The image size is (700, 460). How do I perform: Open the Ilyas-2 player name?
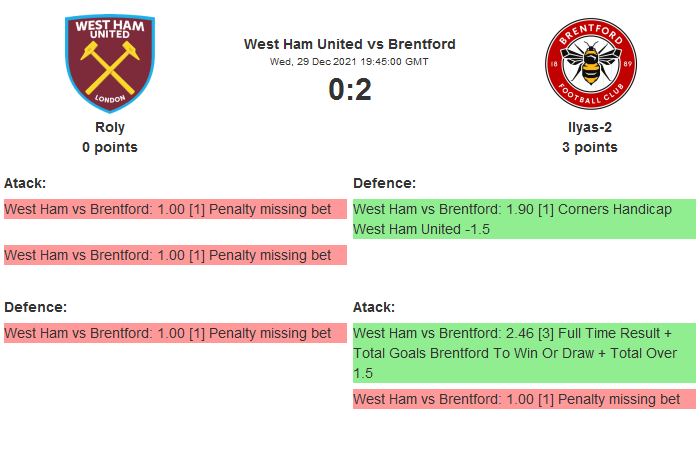click(x=590, y=127)
